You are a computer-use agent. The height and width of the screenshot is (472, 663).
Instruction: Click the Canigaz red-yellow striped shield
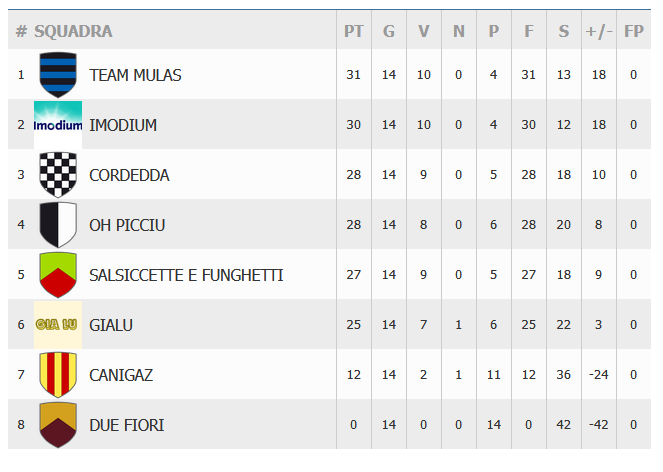tap(57, 375)
